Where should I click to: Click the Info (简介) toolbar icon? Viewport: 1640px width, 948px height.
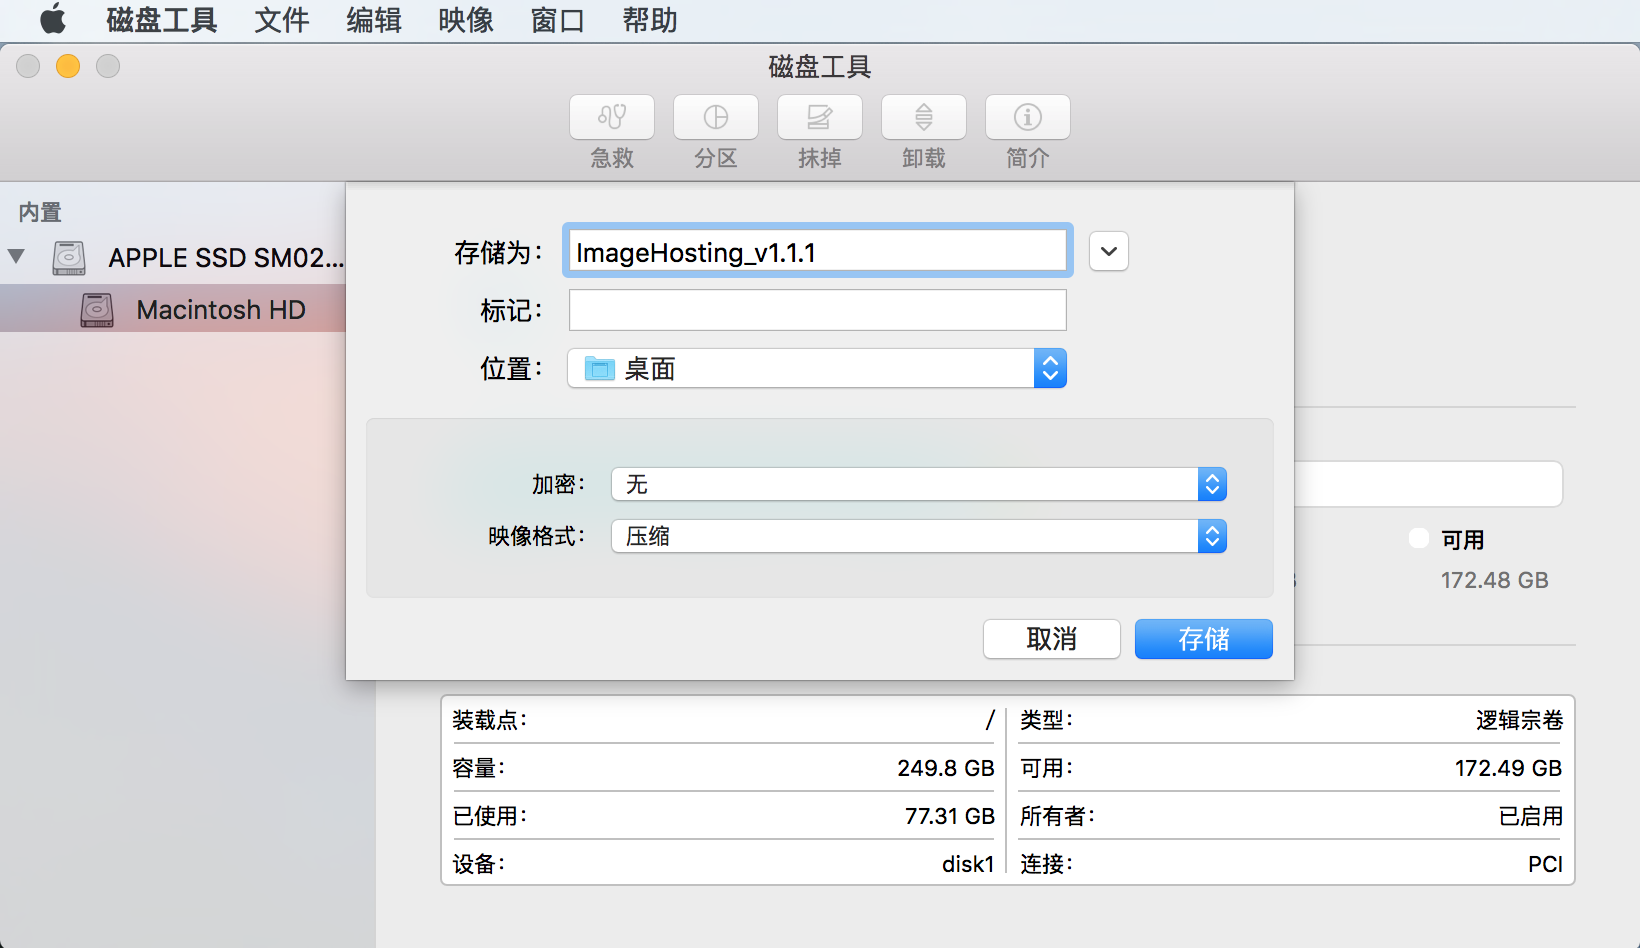pyautogui.click(x=1028, y=118)
